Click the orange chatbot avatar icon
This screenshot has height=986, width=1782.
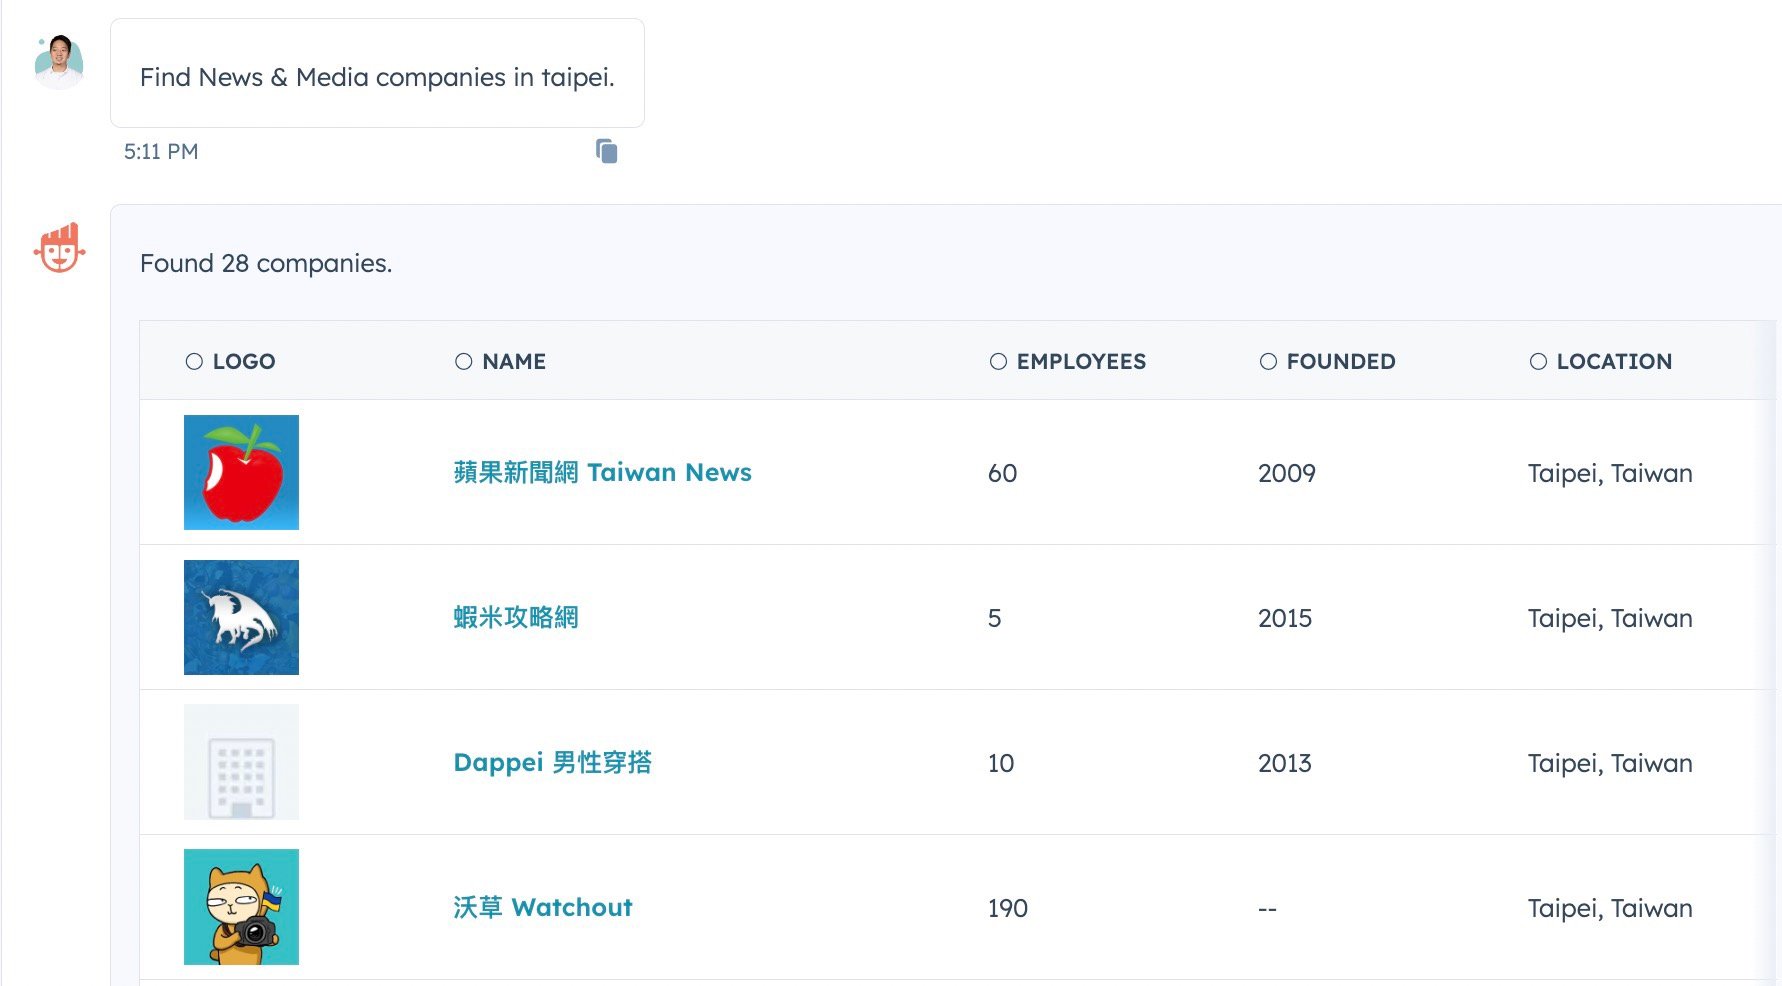coord(60,246)
